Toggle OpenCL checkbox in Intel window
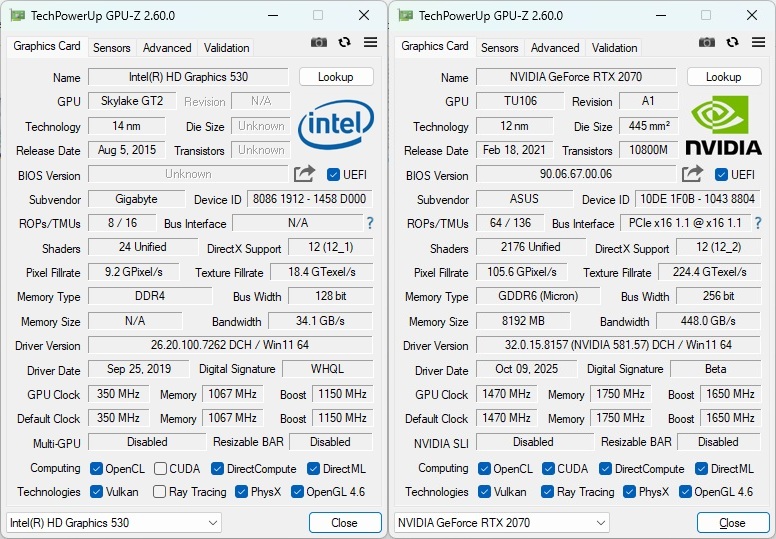 tap(96, 469)
